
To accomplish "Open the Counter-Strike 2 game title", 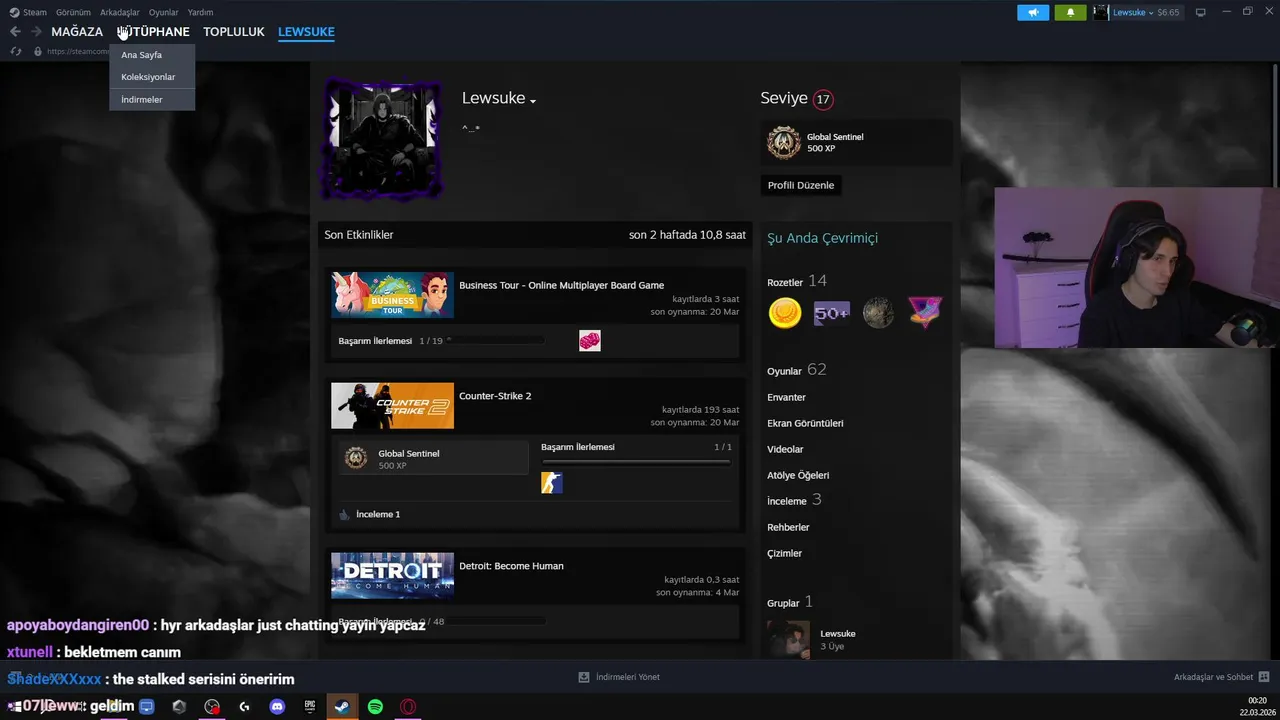I will pyautogui.click(x=495, y=396).
